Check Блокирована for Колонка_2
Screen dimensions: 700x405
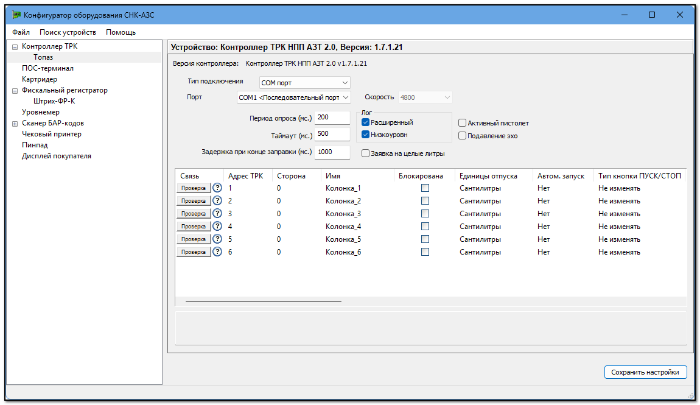(x=425, y=201)
